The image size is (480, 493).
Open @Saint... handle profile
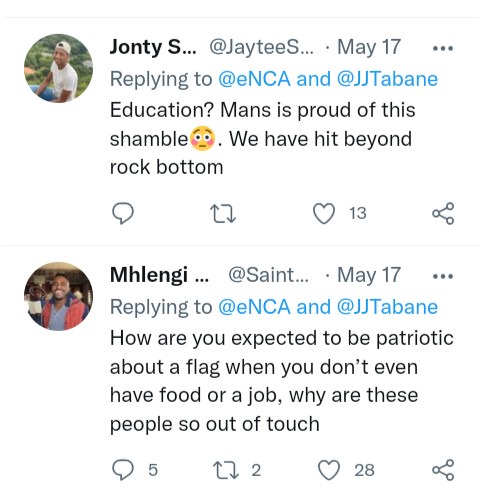point(268,275)
